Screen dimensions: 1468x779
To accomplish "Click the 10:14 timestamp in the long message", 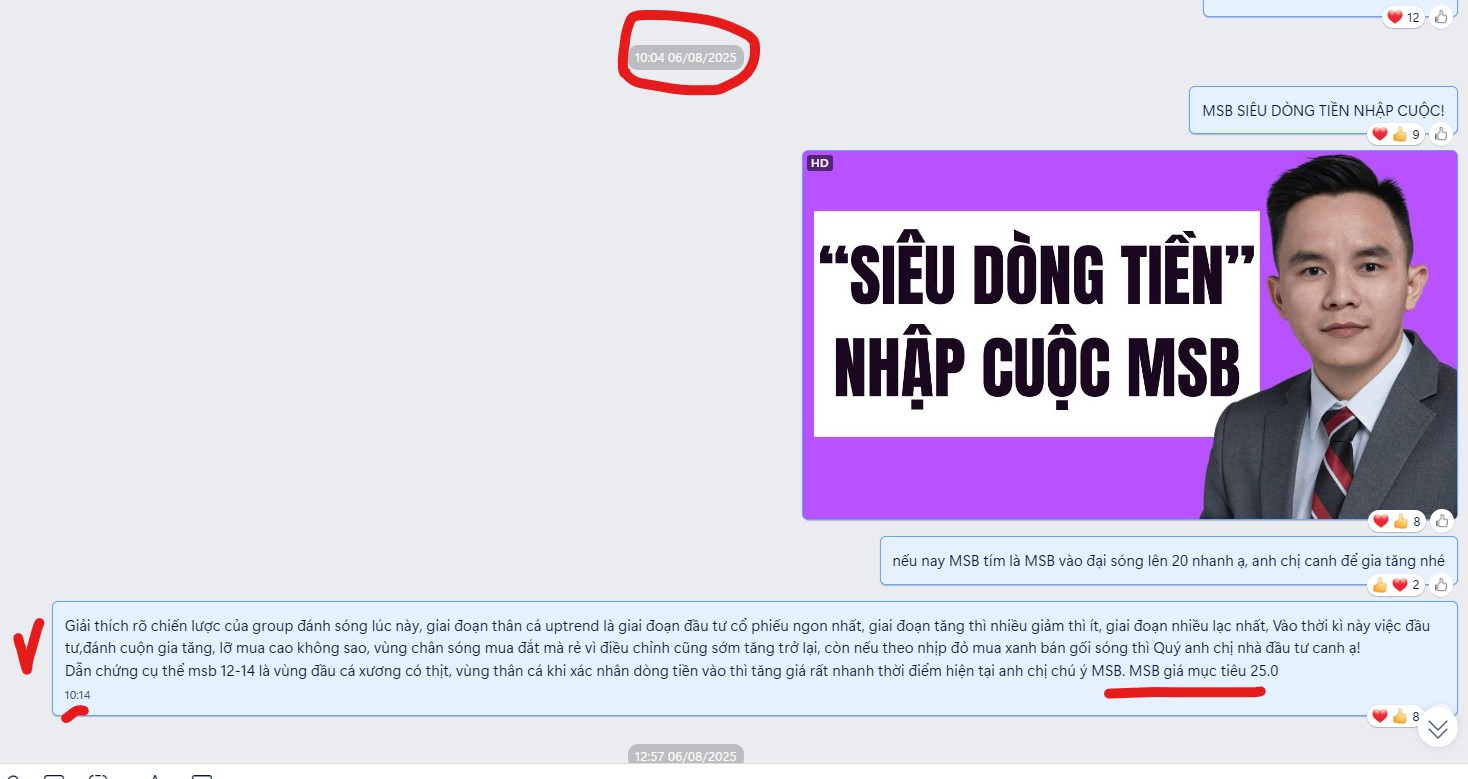I will coord(77,695).
